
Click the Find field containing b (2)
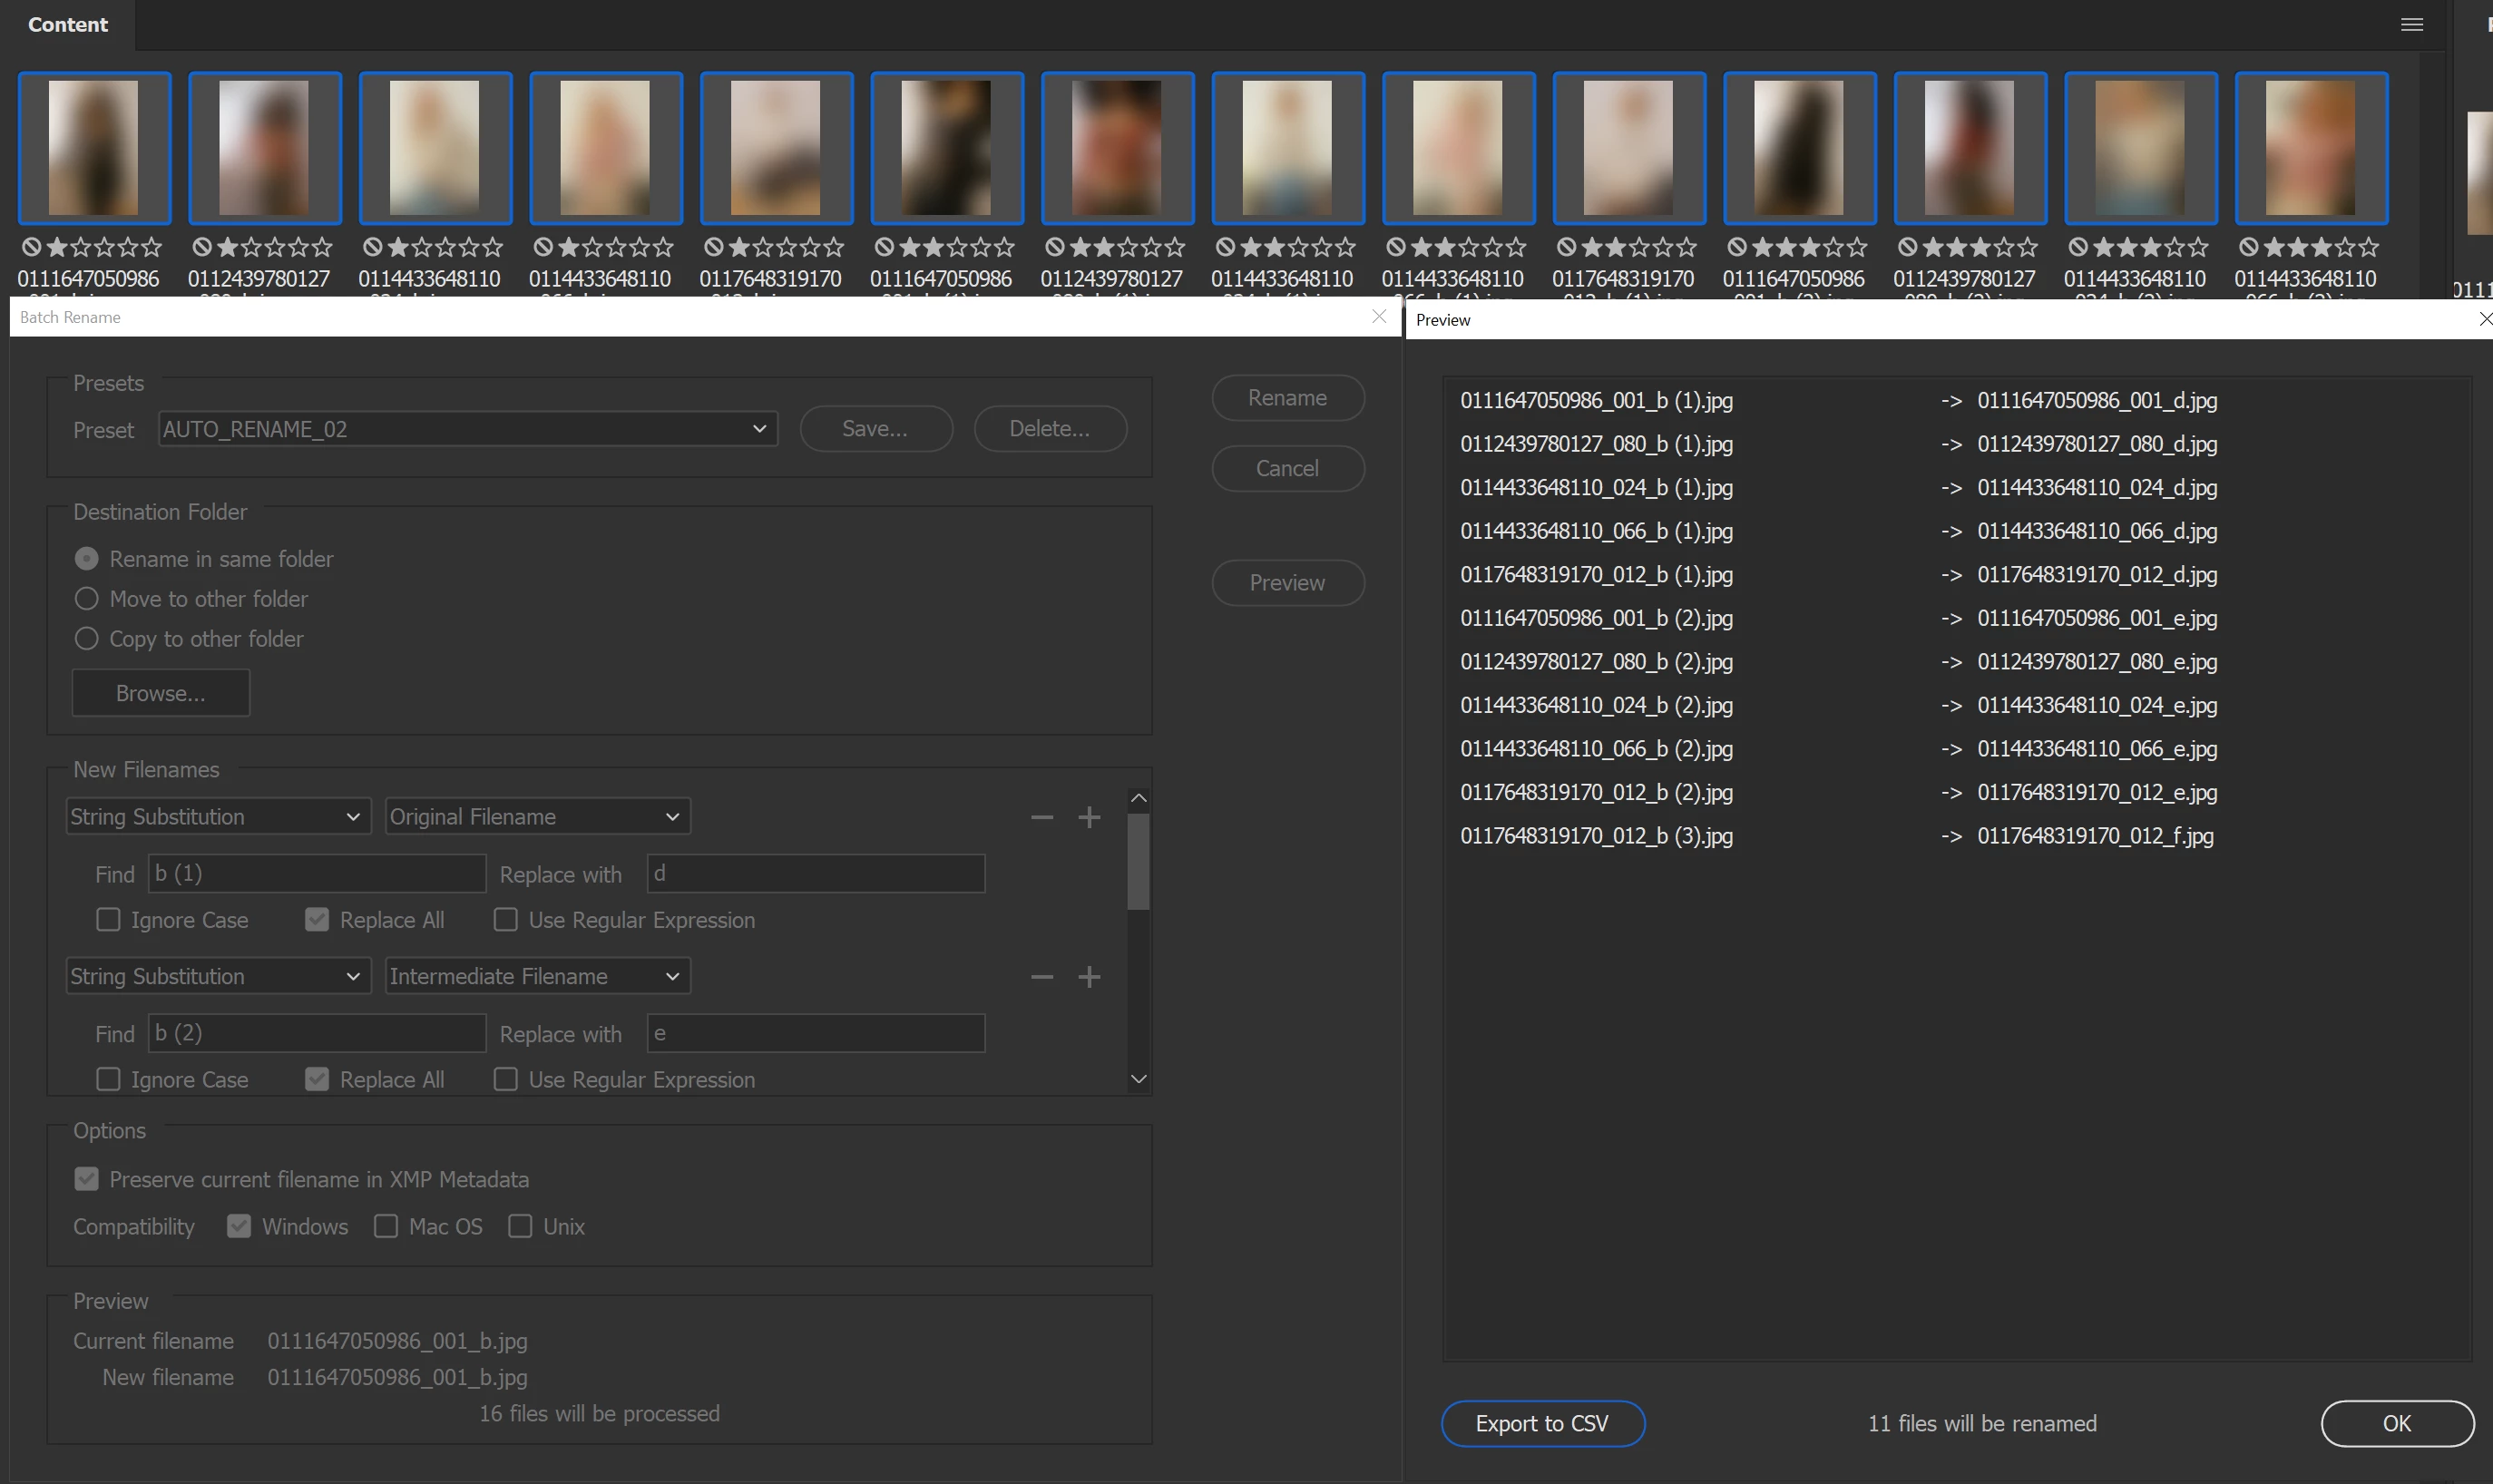point(316,1033)
